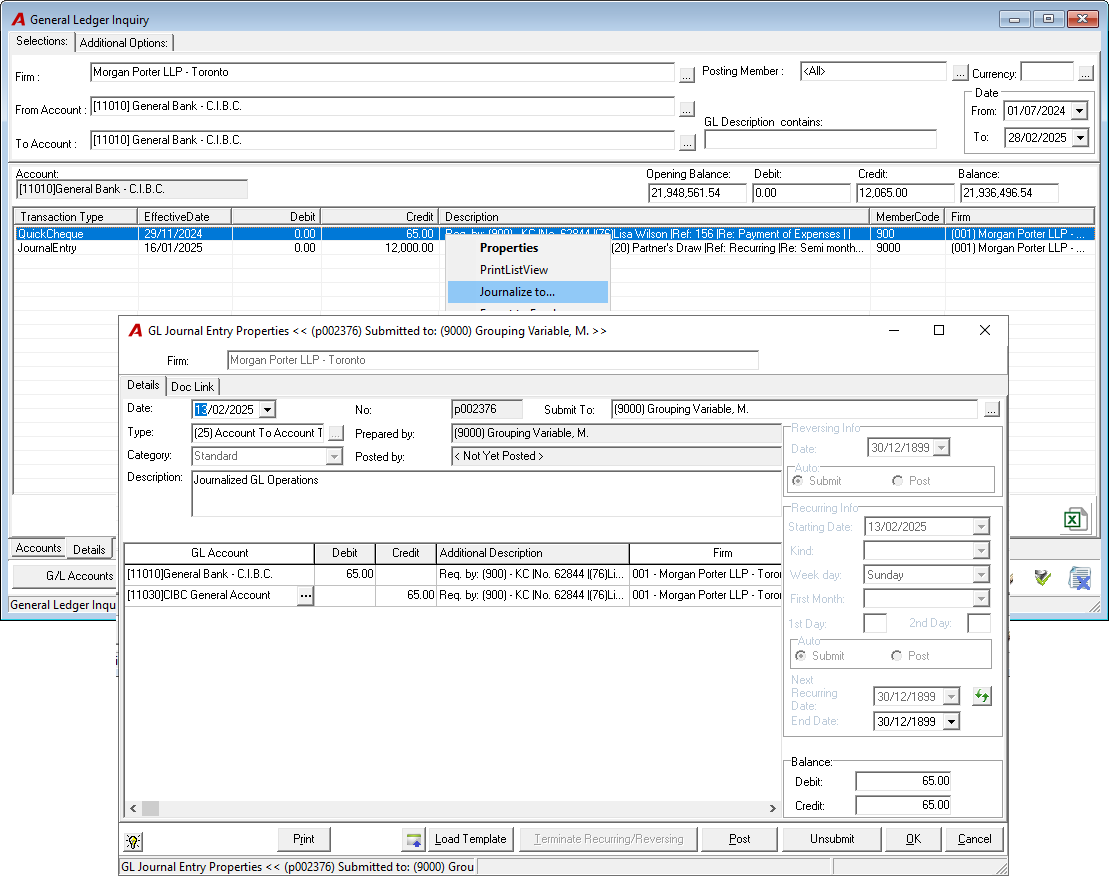
Task: Click the journal entry Description text field
Action: coord(486,494)
